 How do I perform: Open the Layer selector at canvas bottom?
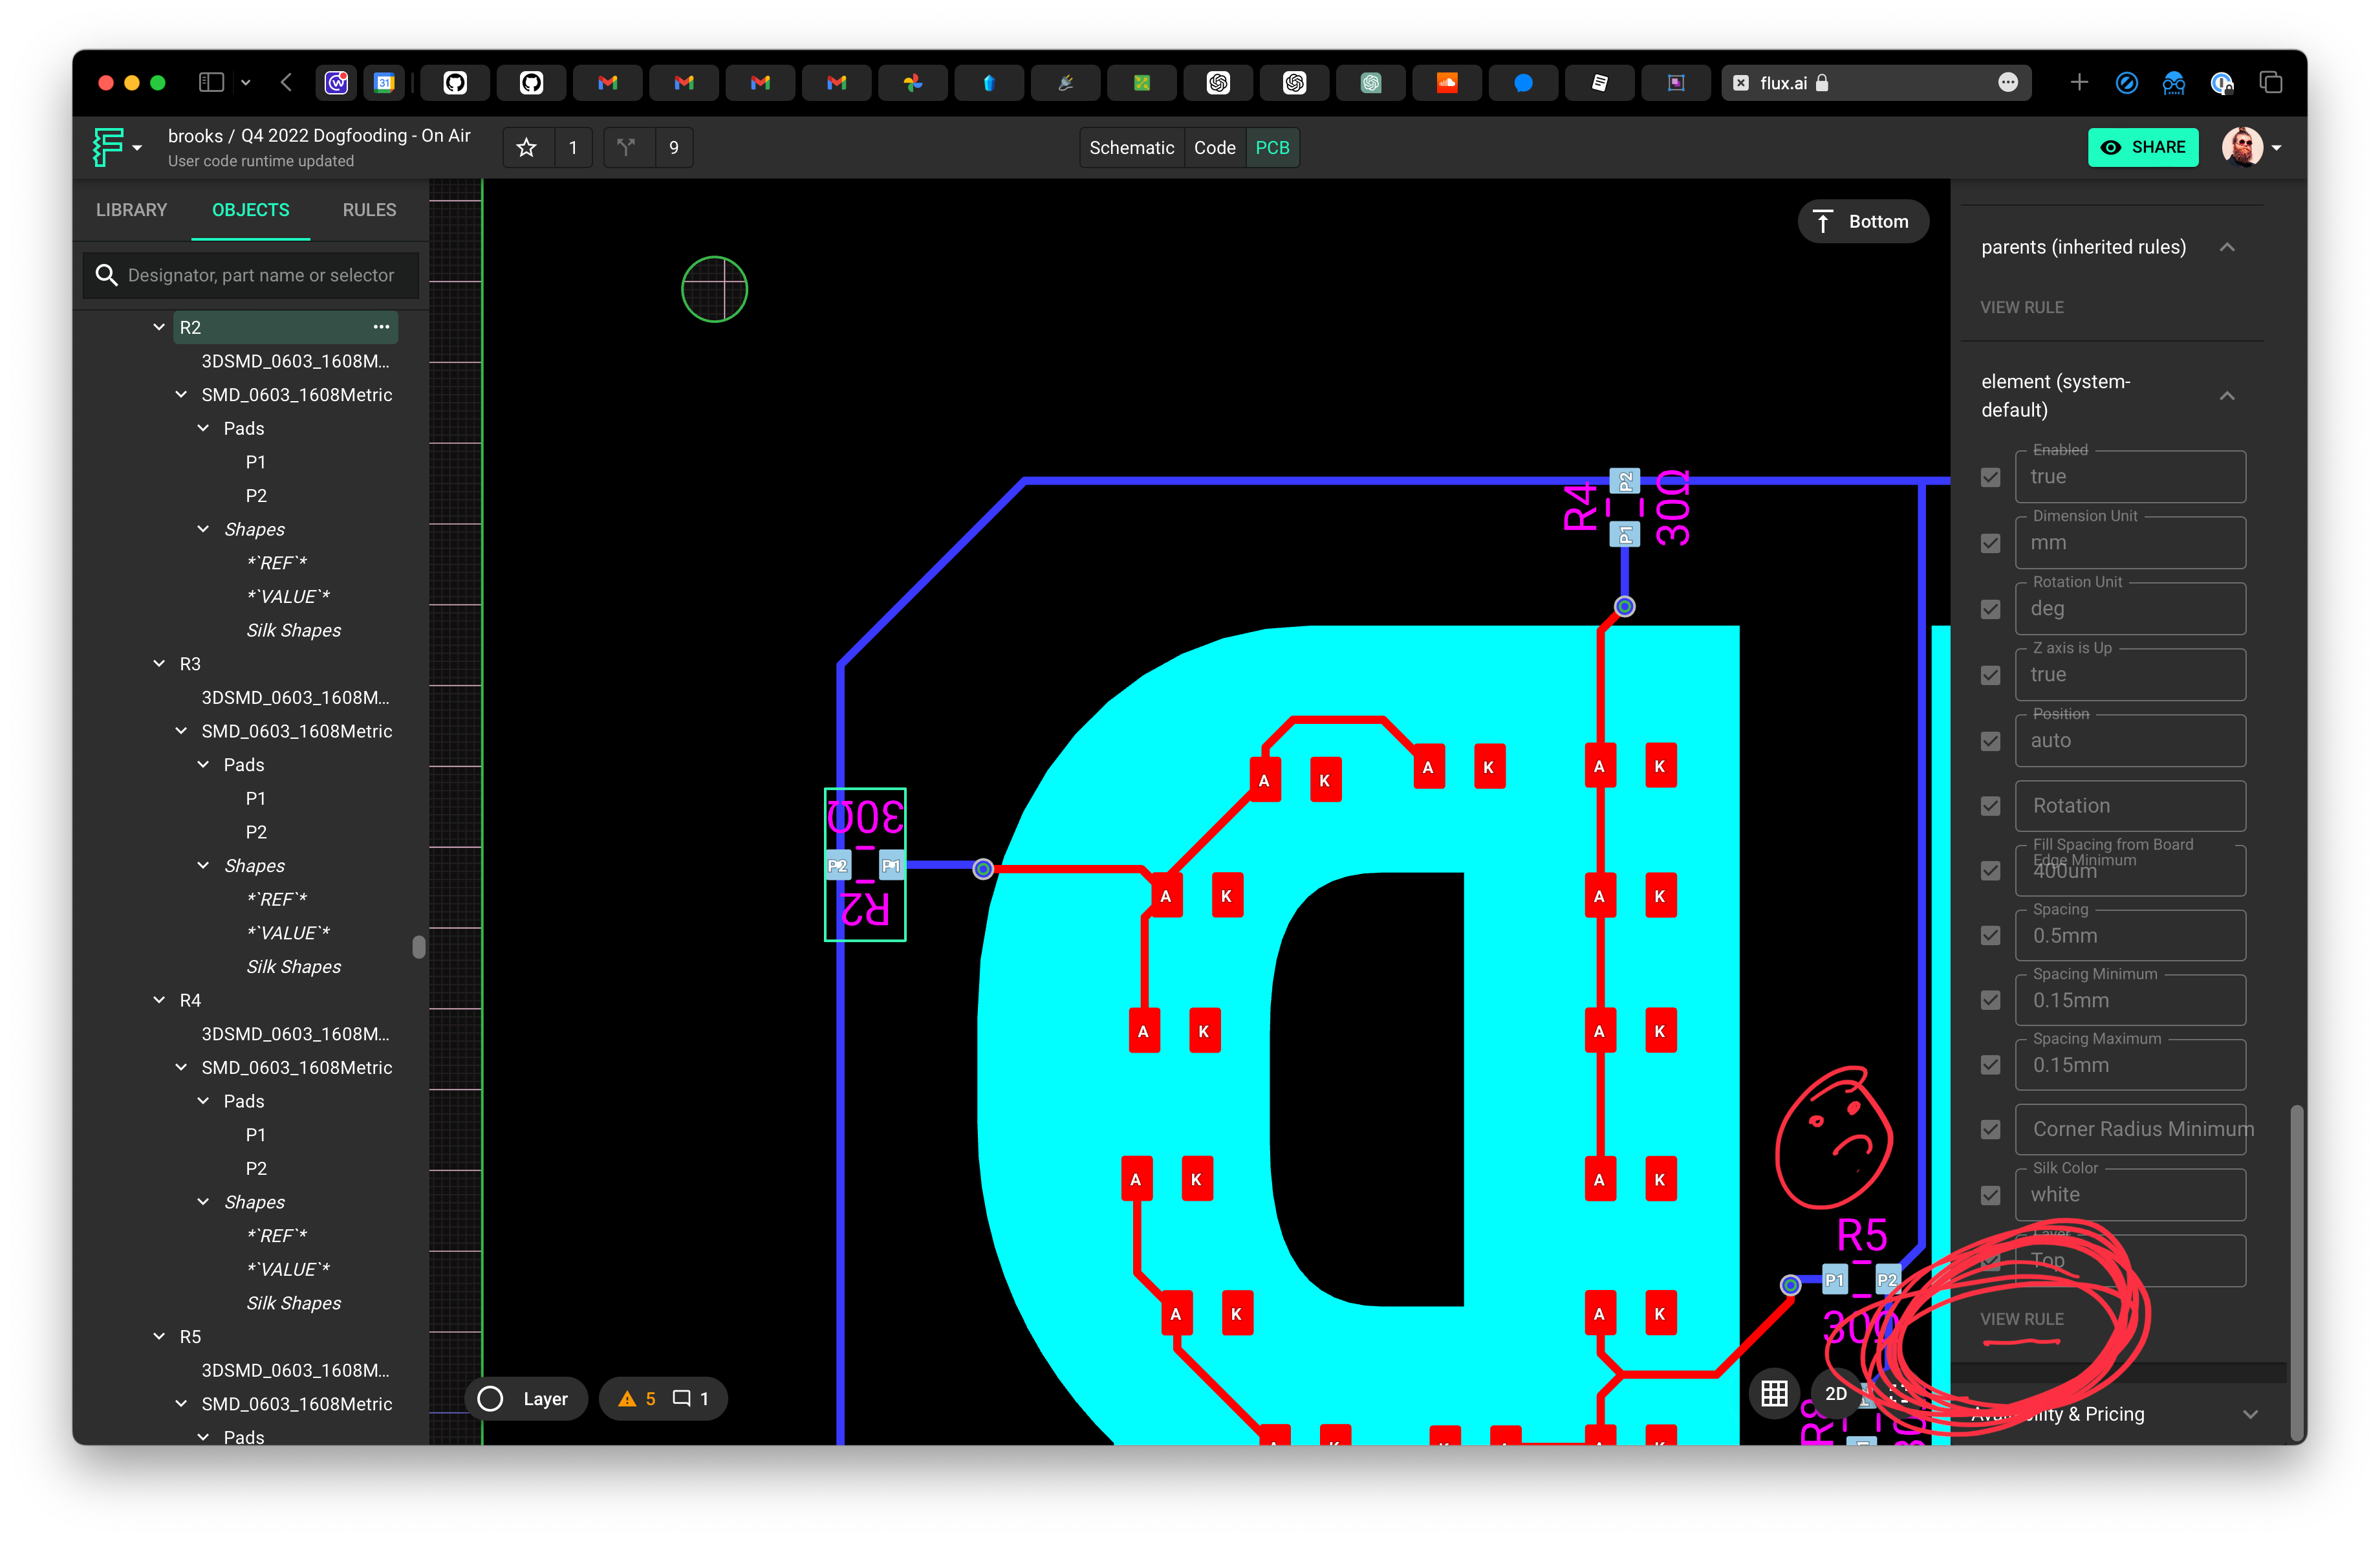click(x=526, y=1398)
